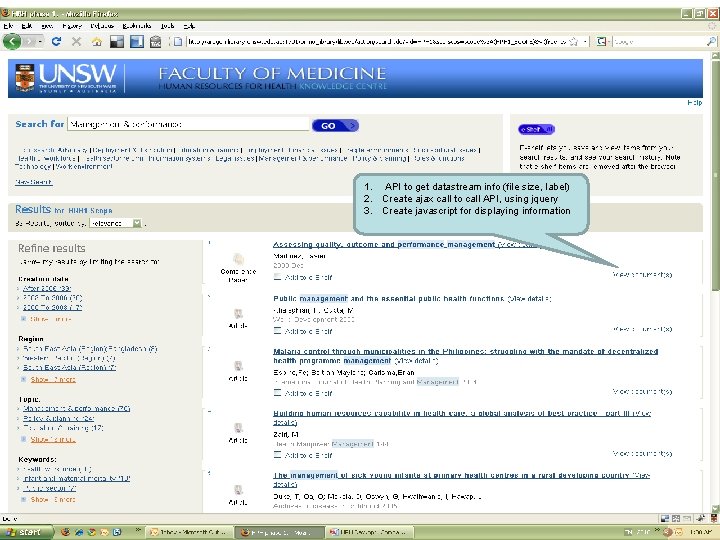The width and height of the screenshot is (720, 540).
Task: Open the back/forward history dropdown arrow
Action: (41, 42)
